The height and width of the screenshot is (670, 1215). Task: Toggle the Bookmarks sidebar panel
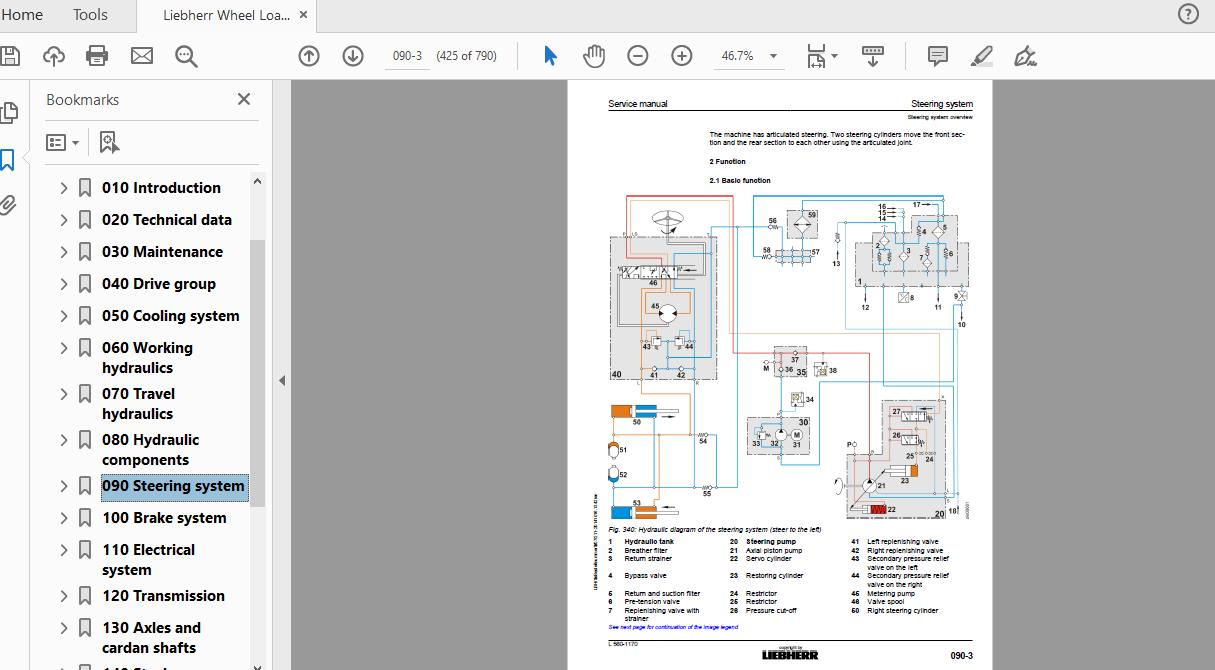pos(11,159)
